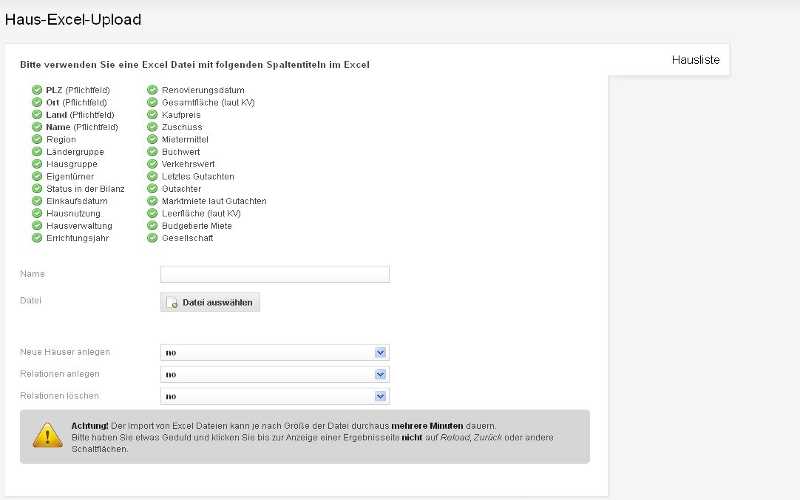Click the green check icon beside Region

click(37, 139)
